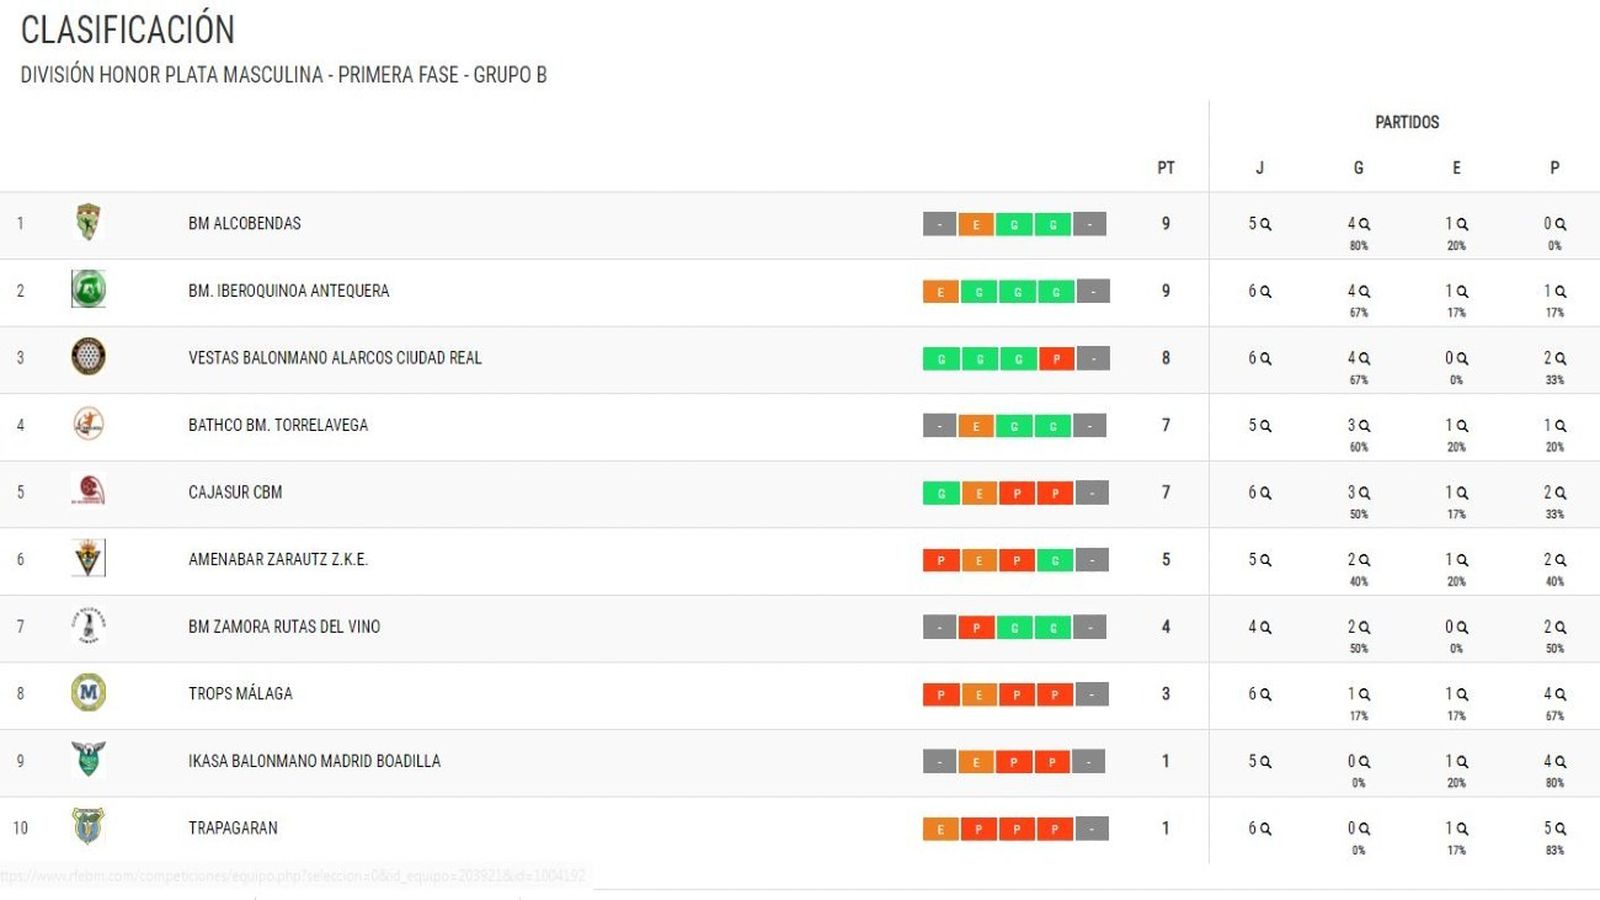Click the 8 points value for Ciudad Real

tap(1165, 358)
